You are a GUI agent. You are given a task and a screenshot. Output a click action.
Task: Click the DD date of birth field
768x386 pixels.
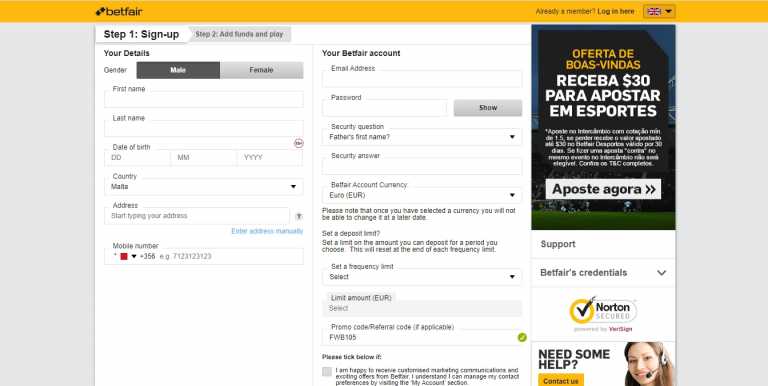pyautogui.click(x=138, y=158)
